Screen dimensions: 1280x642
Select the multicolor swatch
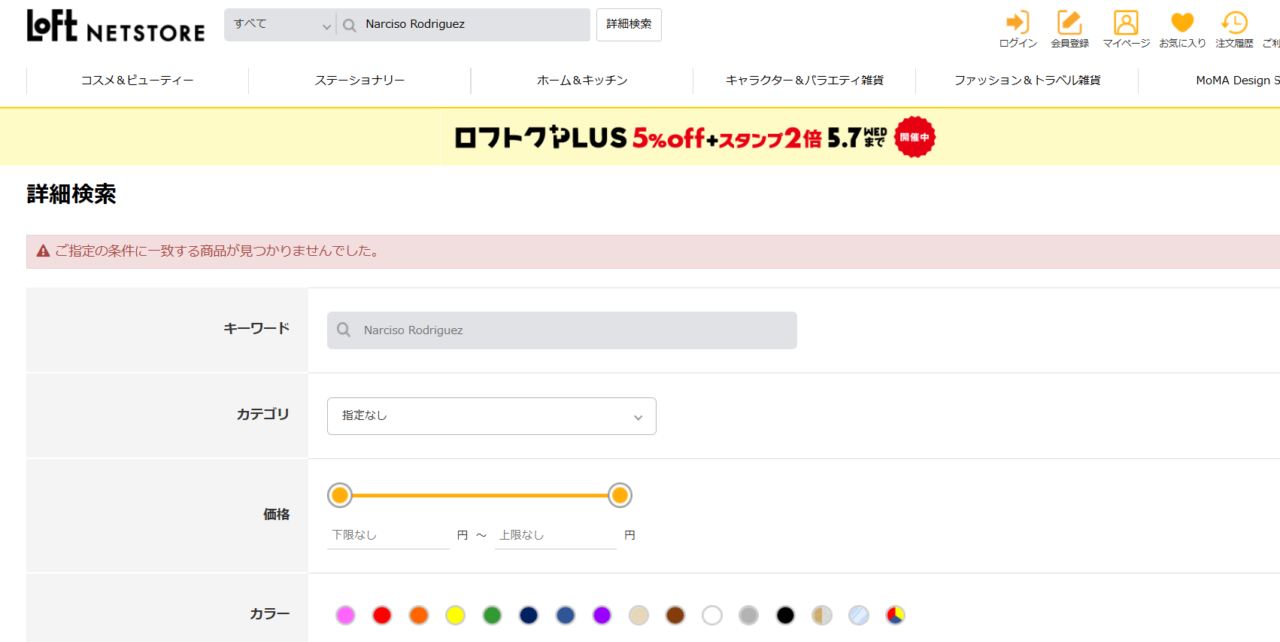point(896,615)
